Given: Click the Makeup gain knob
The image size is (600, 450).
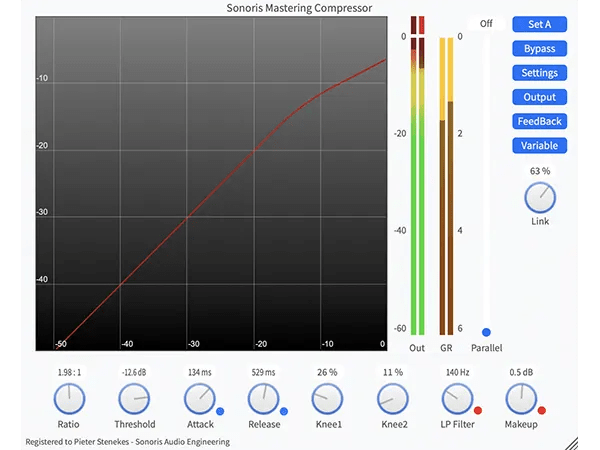Looking at the screenshot, I should [x=521, y=399].
